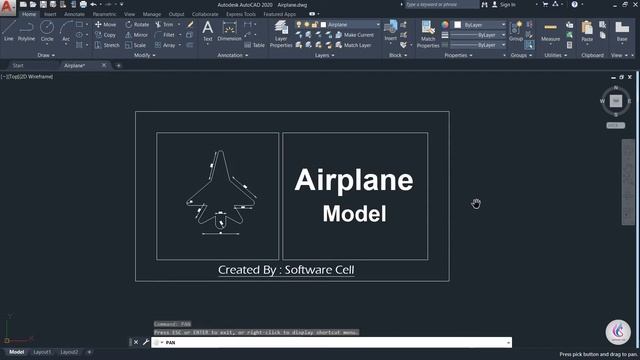
Task: Click the Trim tool
Action: point(164,24)
